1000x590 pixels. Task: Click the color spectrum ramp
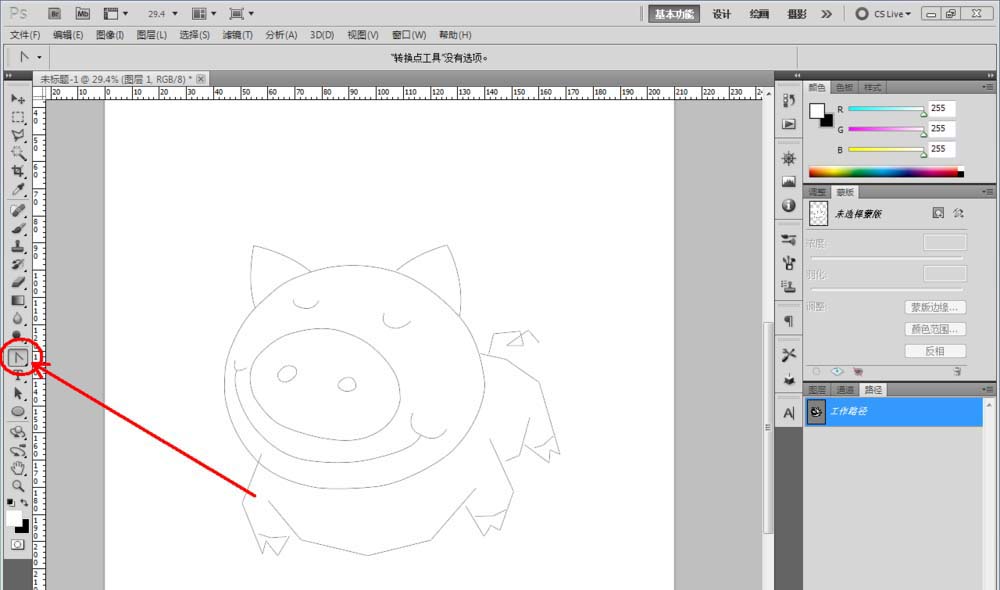(886, 172)
